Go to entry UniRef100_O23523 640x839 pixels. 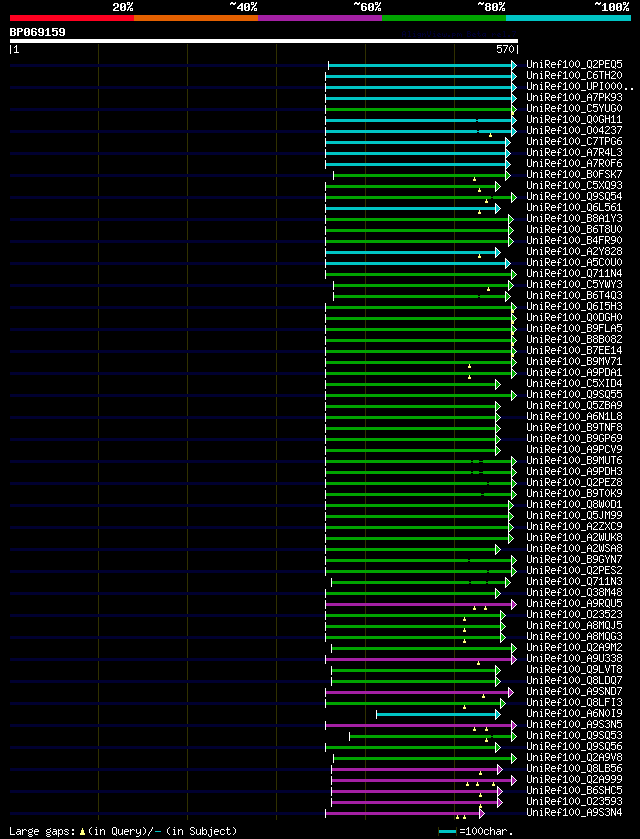point(574,614)
